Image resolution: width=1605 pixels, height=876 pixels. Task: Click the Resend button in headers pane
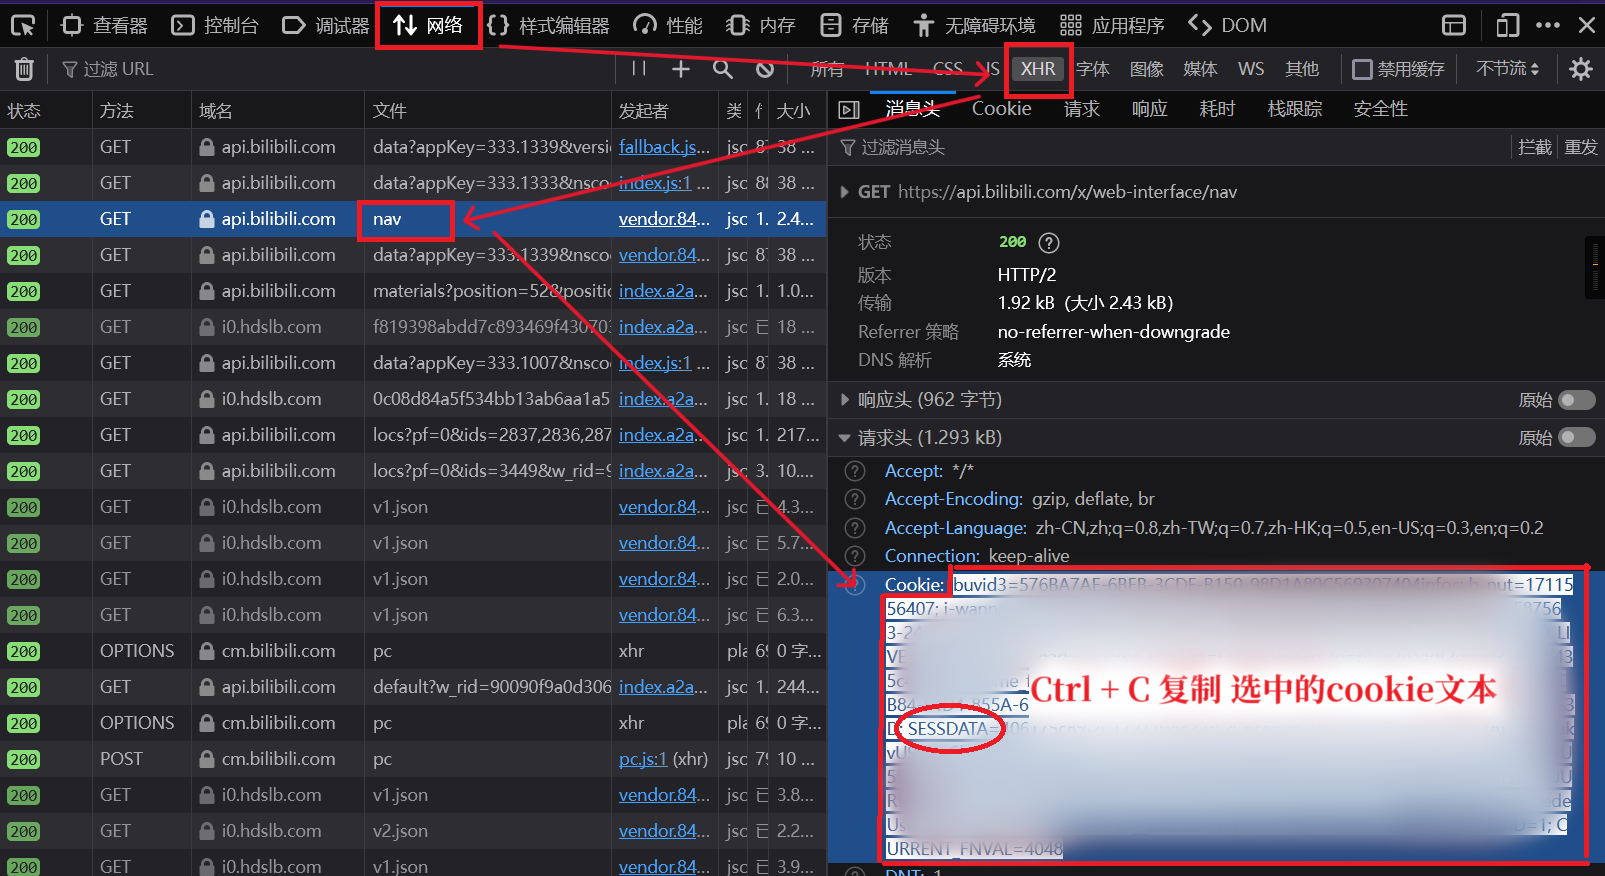1581,147
